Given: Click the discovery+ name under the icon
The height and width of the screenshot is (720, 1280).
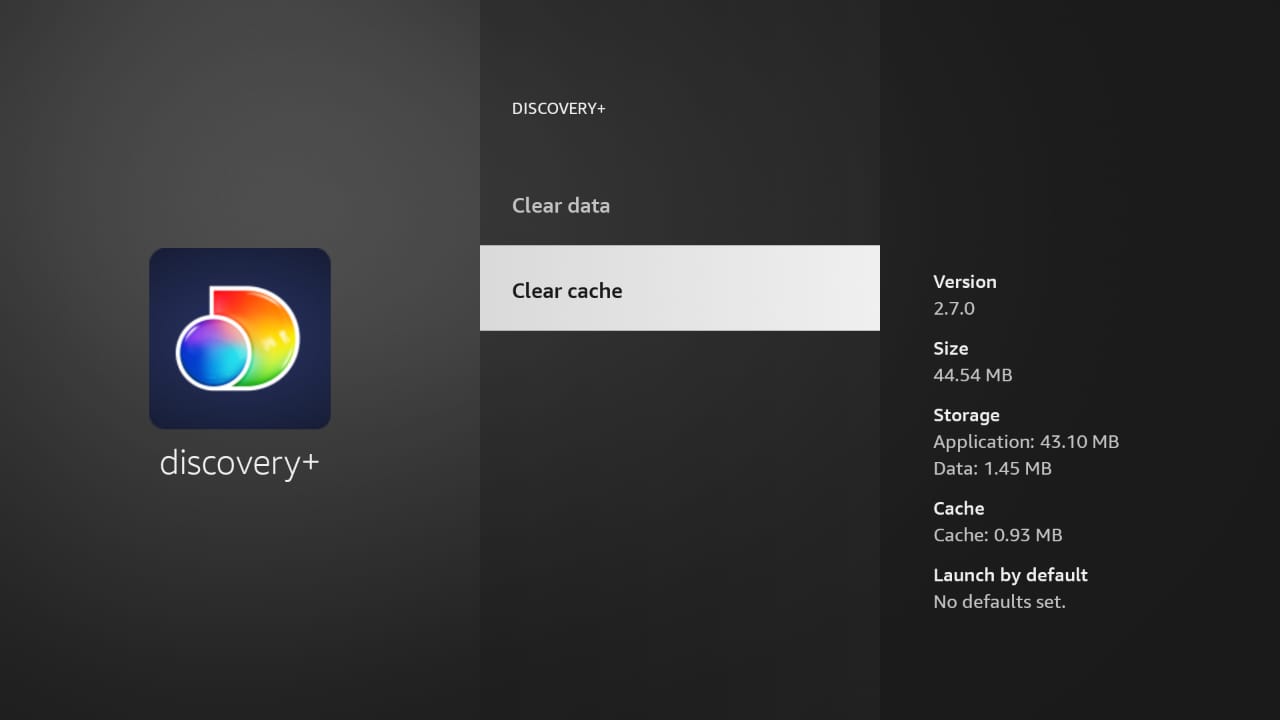Looking at the screenshot, I should point(240,464).
